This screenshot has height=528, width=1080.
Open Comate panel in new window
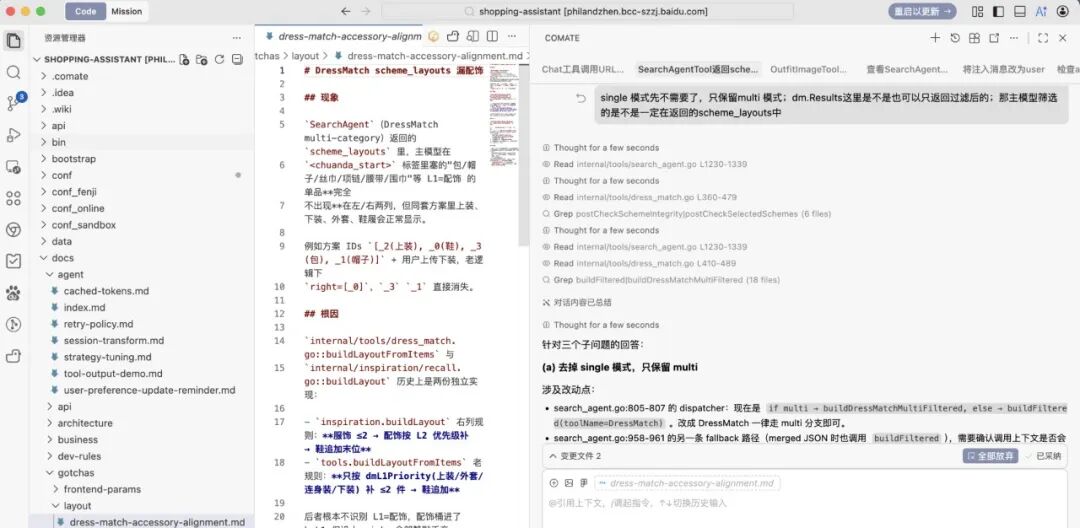(x=994, y=38)
